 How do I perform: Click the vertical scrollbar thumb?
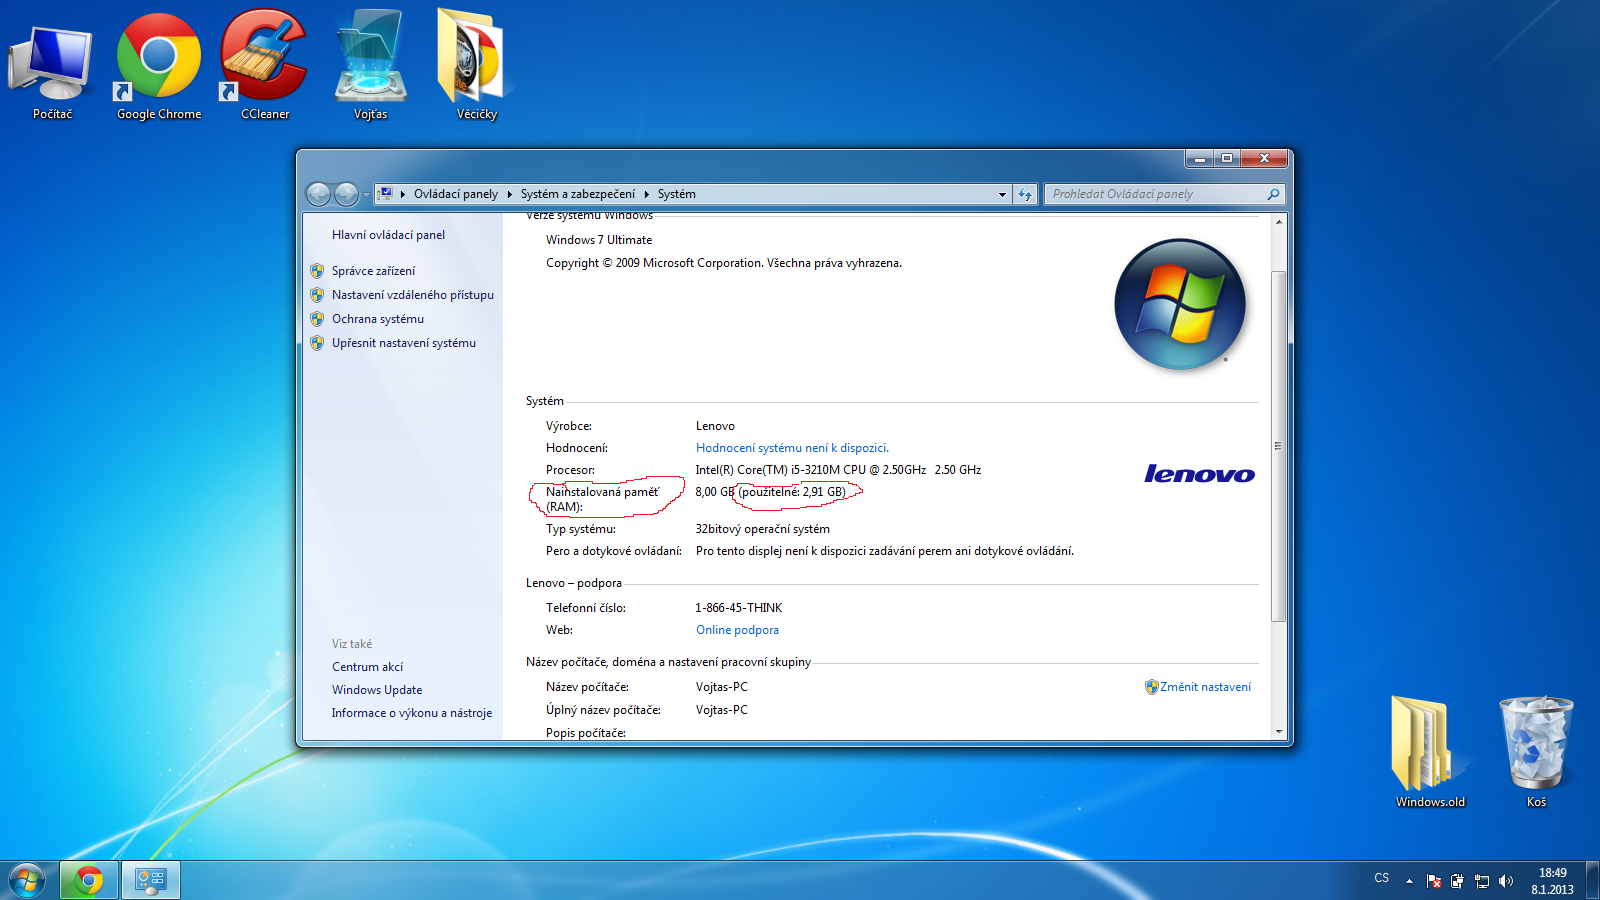pos(1278,446)
